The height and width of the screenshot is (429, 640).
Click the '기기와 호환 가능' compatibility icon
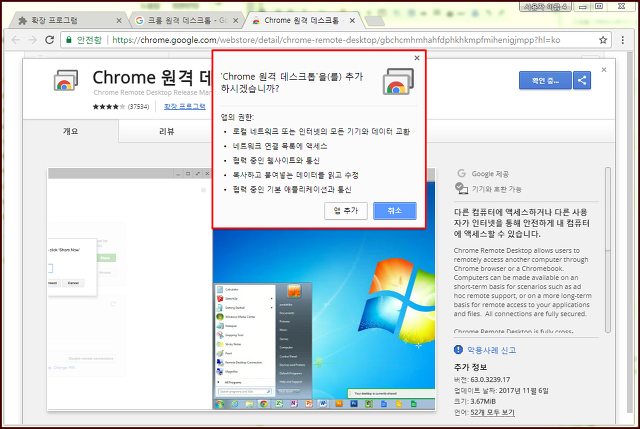(461, 189)
